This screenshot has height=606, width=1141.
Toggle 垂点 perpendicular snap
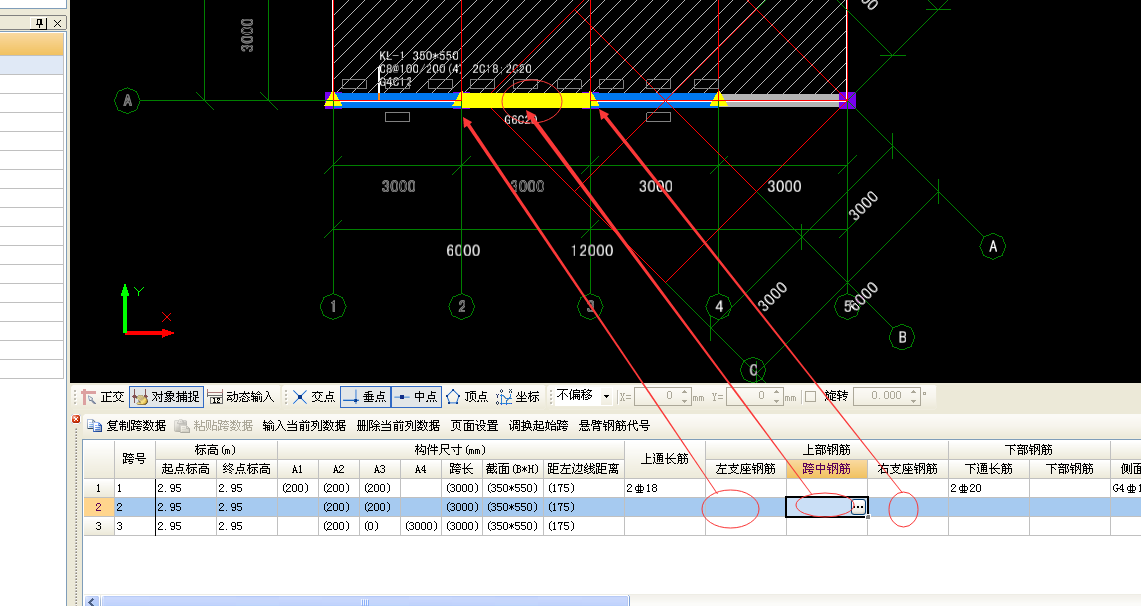coord(365,396)
